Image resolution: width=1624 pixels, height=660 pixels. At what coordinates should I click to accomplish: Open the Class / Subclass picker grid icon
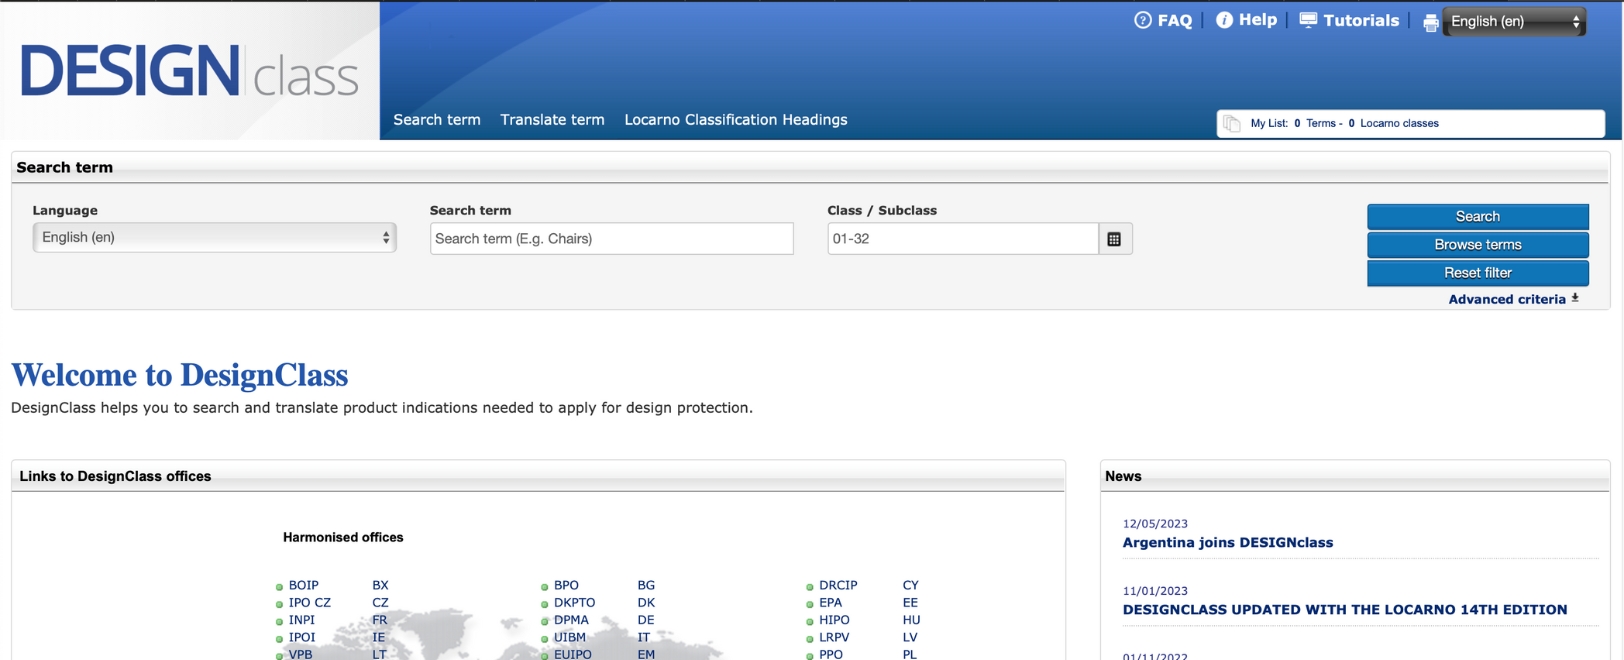1114,239
